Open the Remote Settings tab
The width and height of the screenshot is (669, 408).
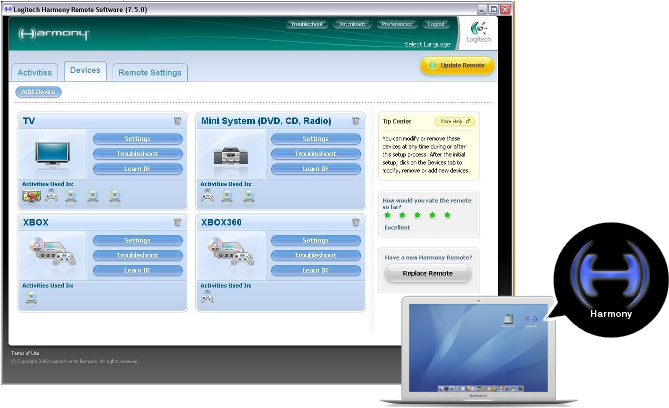(150, 73)
